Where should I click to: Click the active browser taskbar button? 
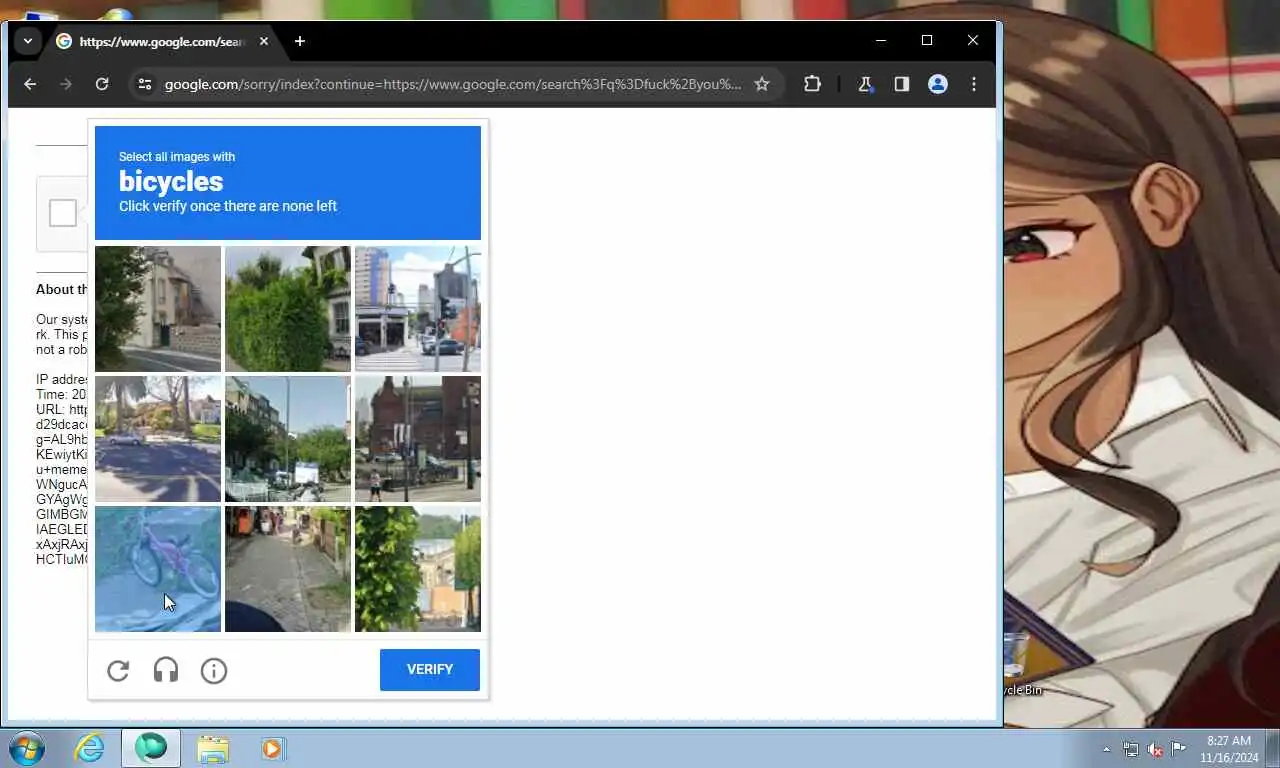(151, 748)
